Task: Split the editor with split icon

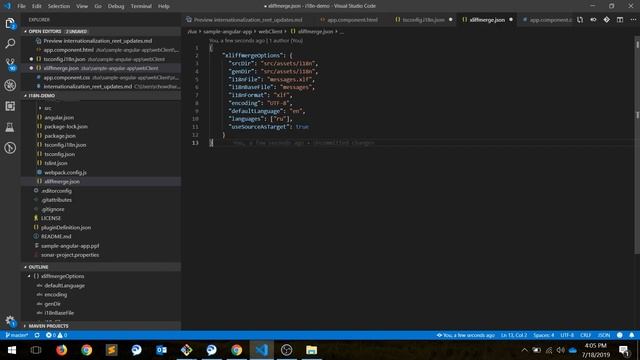Action: 620,20
